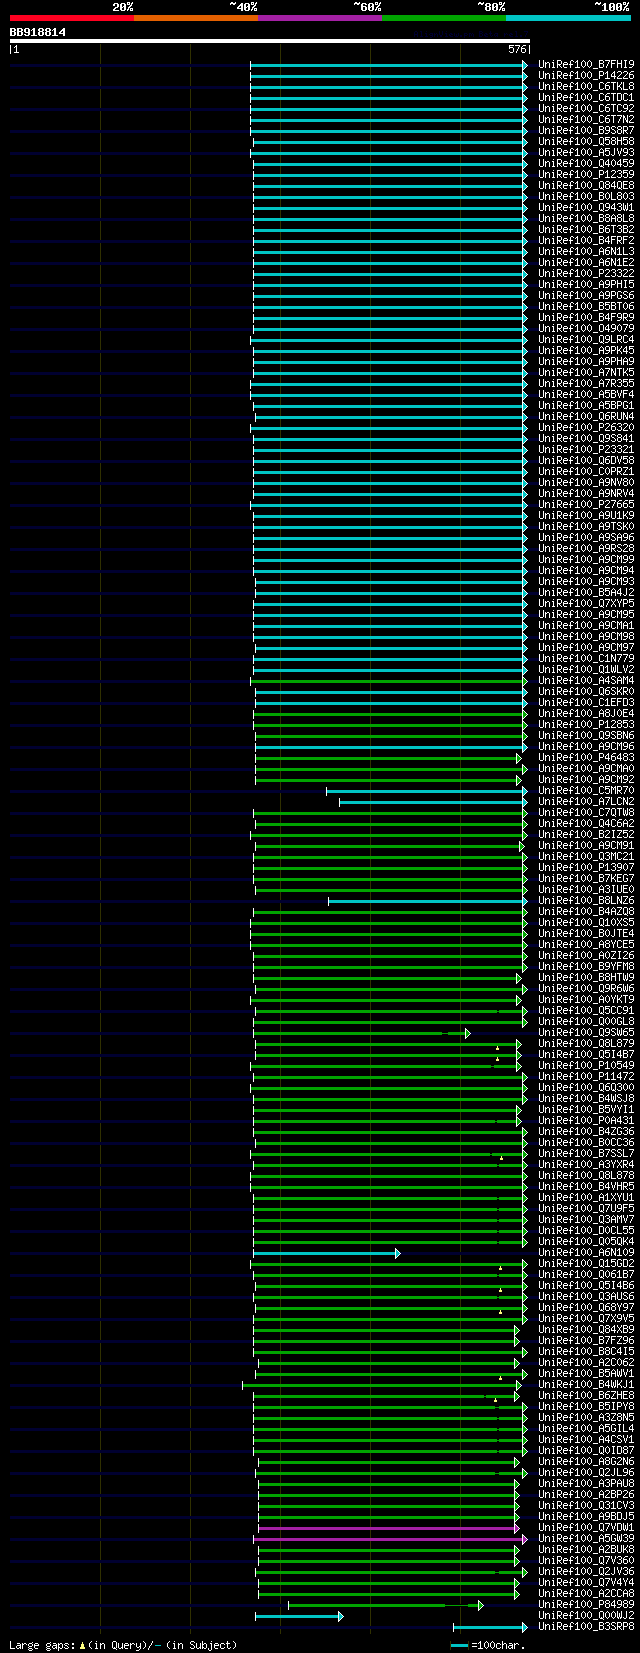
Task: Select the label UniRef100_A9PHI5
Action: (586, 284)
